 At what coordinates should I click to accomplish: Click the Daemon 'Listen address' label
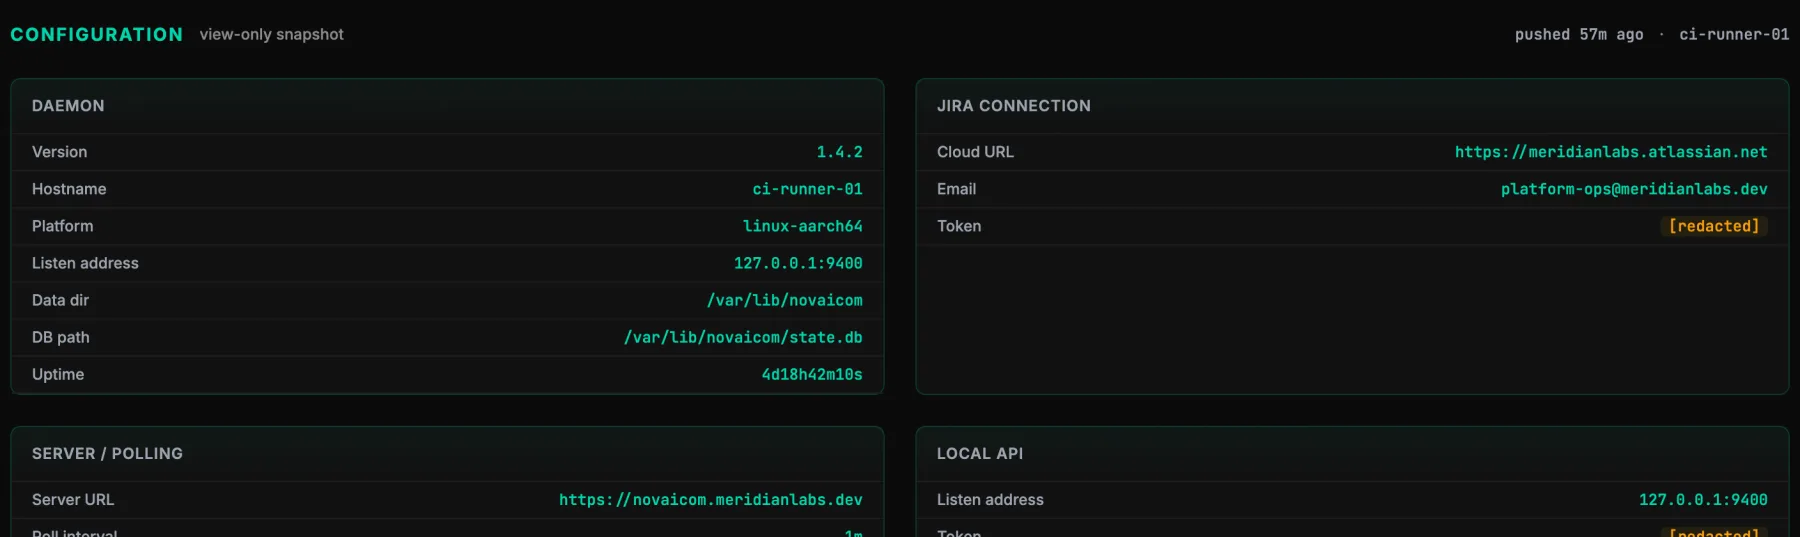click(x=85, y=263)
